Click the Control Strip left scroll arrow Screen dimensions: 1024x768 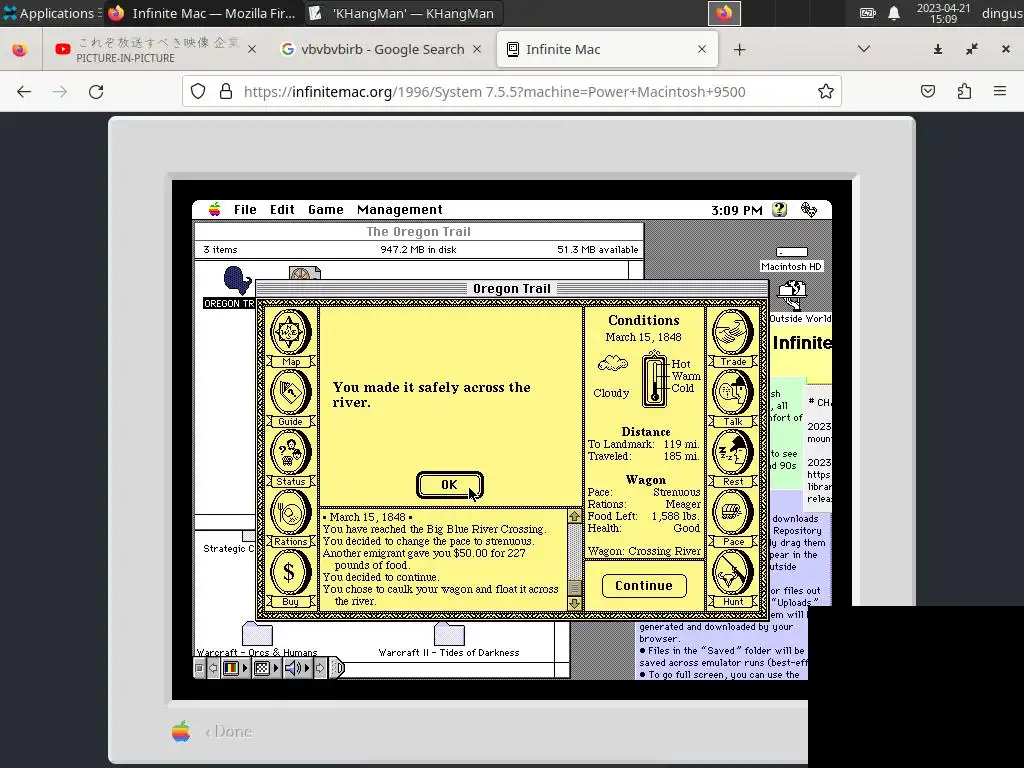click(x=213, y=668)
